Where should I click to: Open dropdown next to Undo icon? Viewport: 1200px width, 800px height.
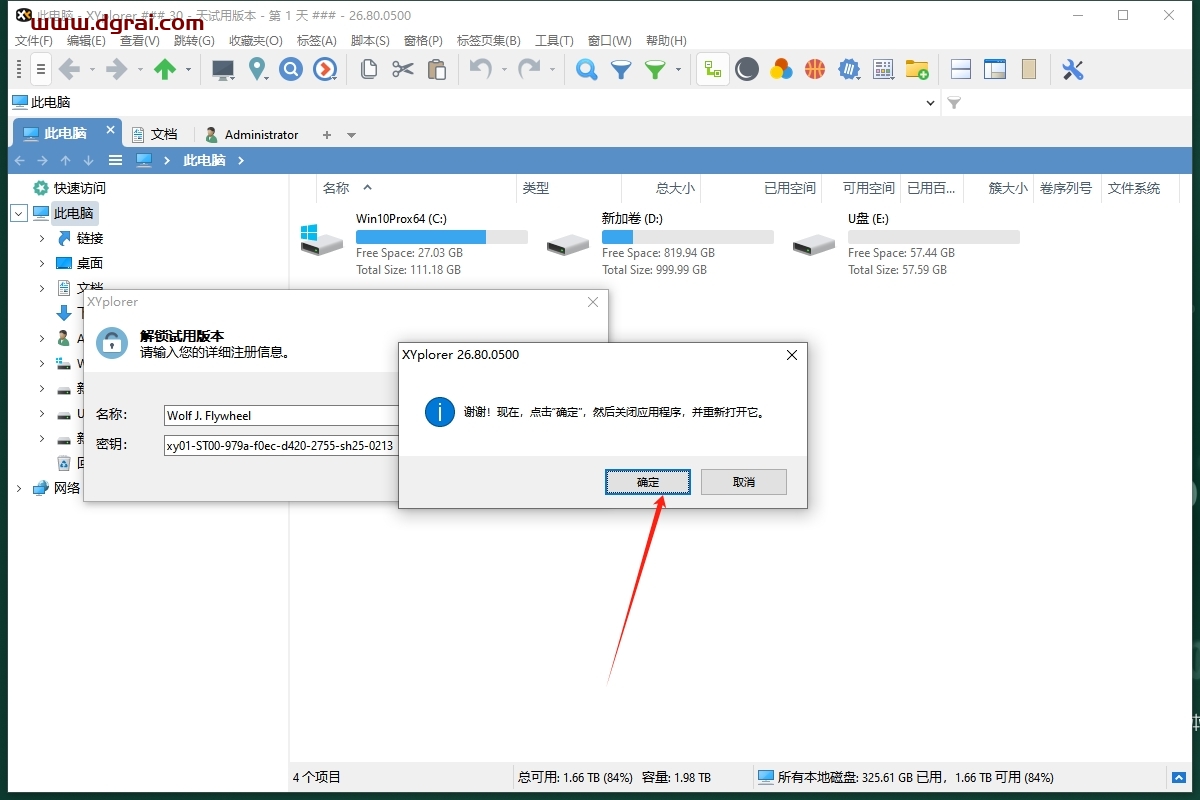[505, 69]
